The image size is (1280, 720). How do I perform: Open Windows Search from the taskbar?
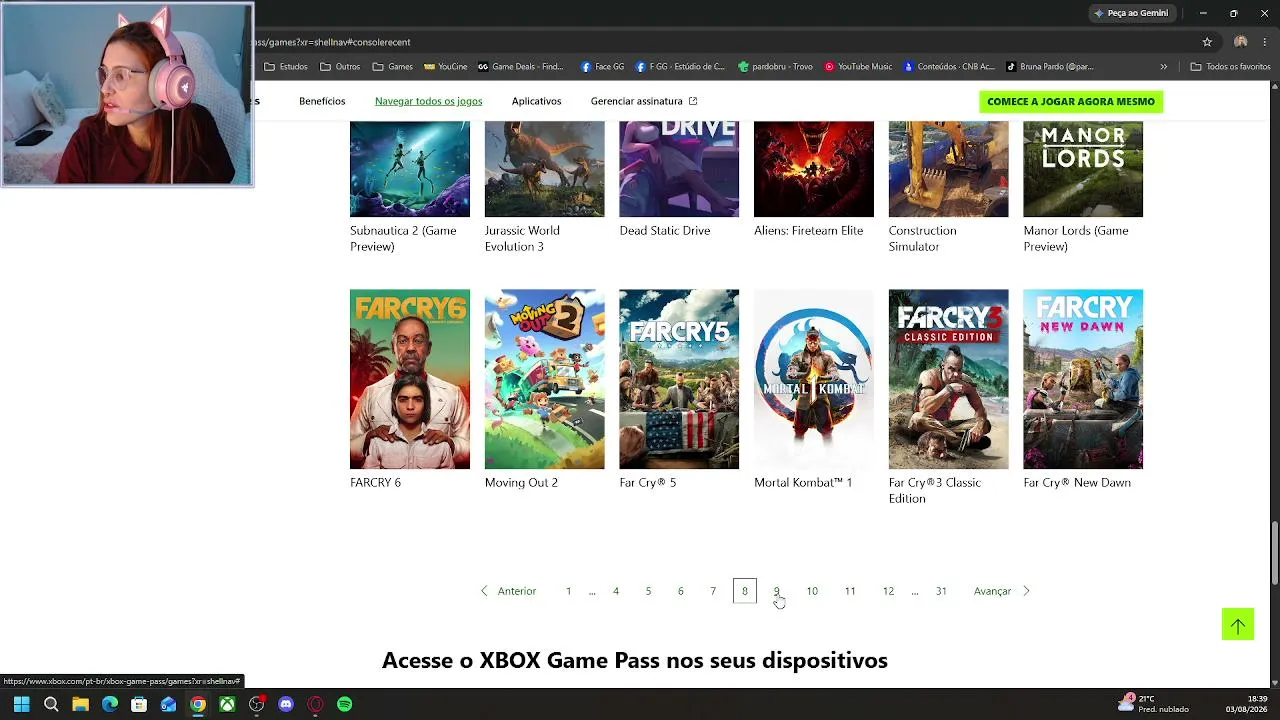tap(51, 704)
